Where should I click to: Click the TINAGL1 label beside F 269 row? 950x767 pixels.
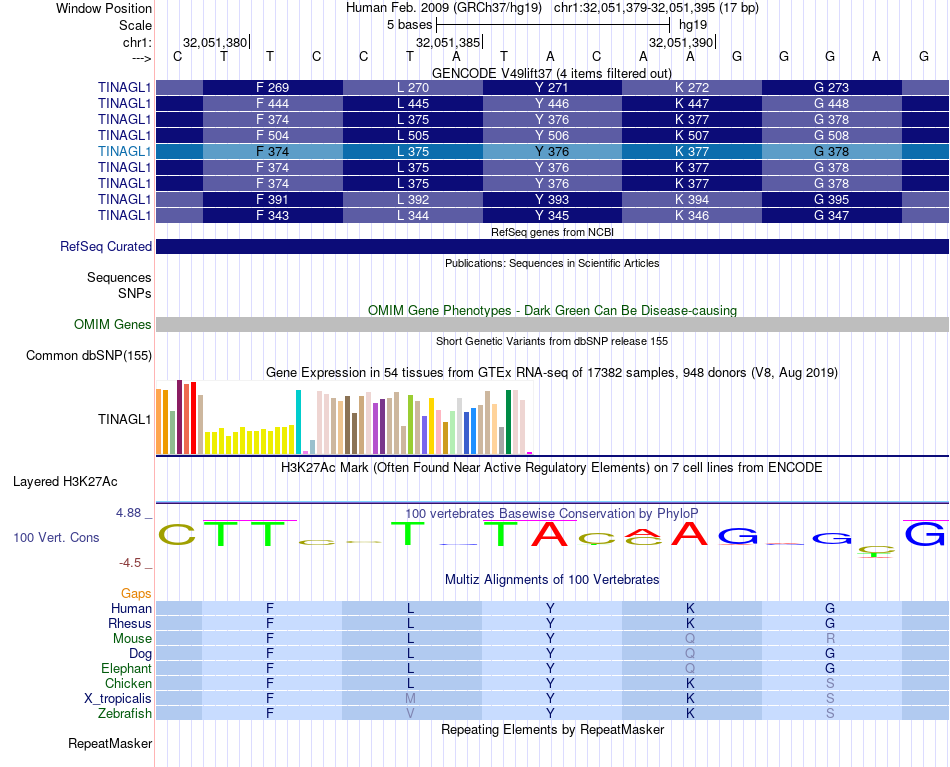pyautogui.click(x=124, y=87)
